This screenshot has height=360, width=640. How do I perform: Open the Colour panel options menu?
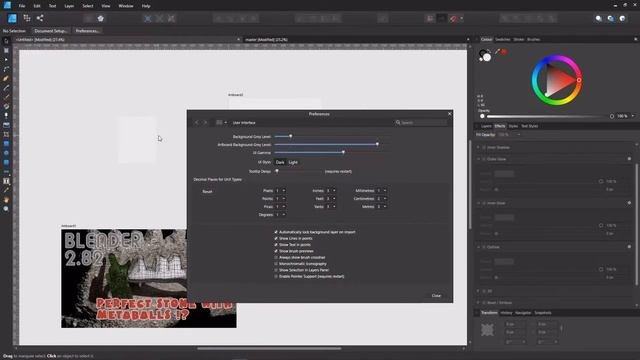[636, 39]
